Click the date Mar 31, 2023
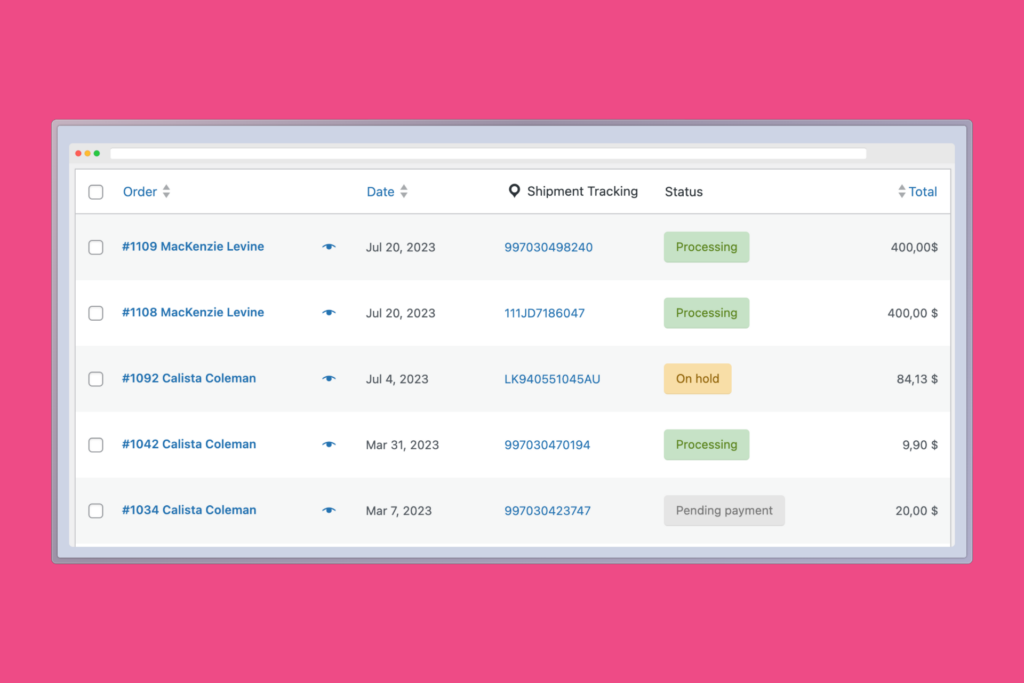 [x=402, y=445]
